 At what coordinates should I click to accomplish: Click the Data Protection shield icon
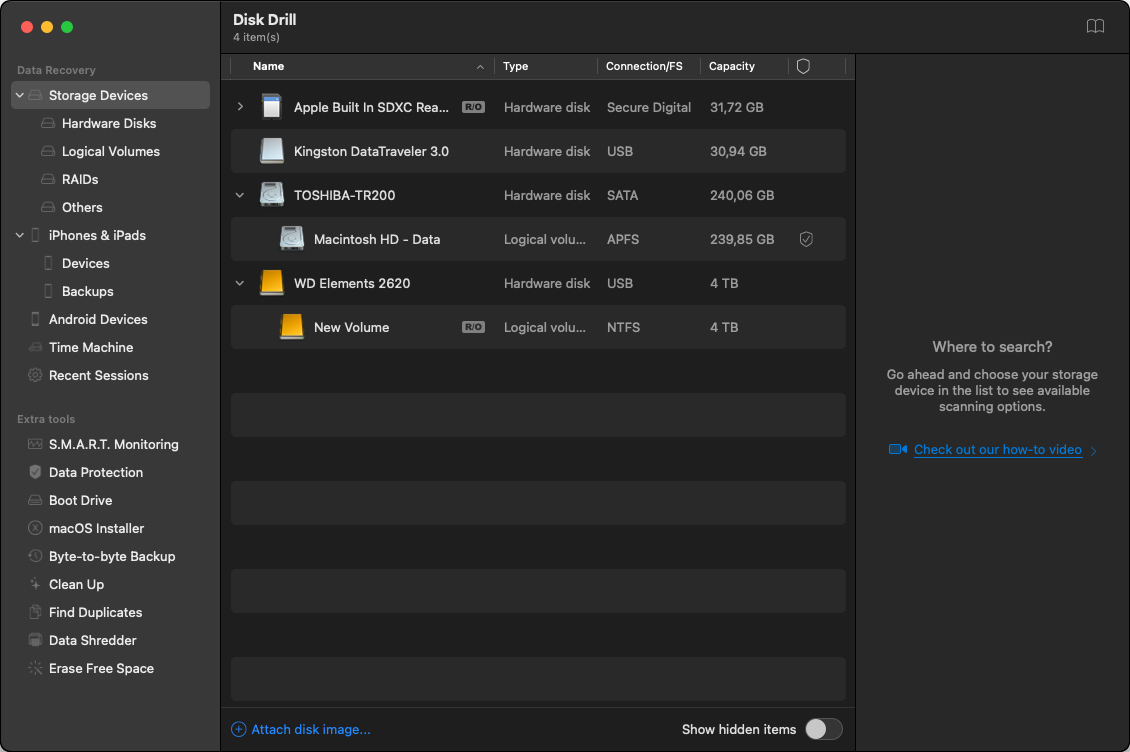(x=35, y=472)
